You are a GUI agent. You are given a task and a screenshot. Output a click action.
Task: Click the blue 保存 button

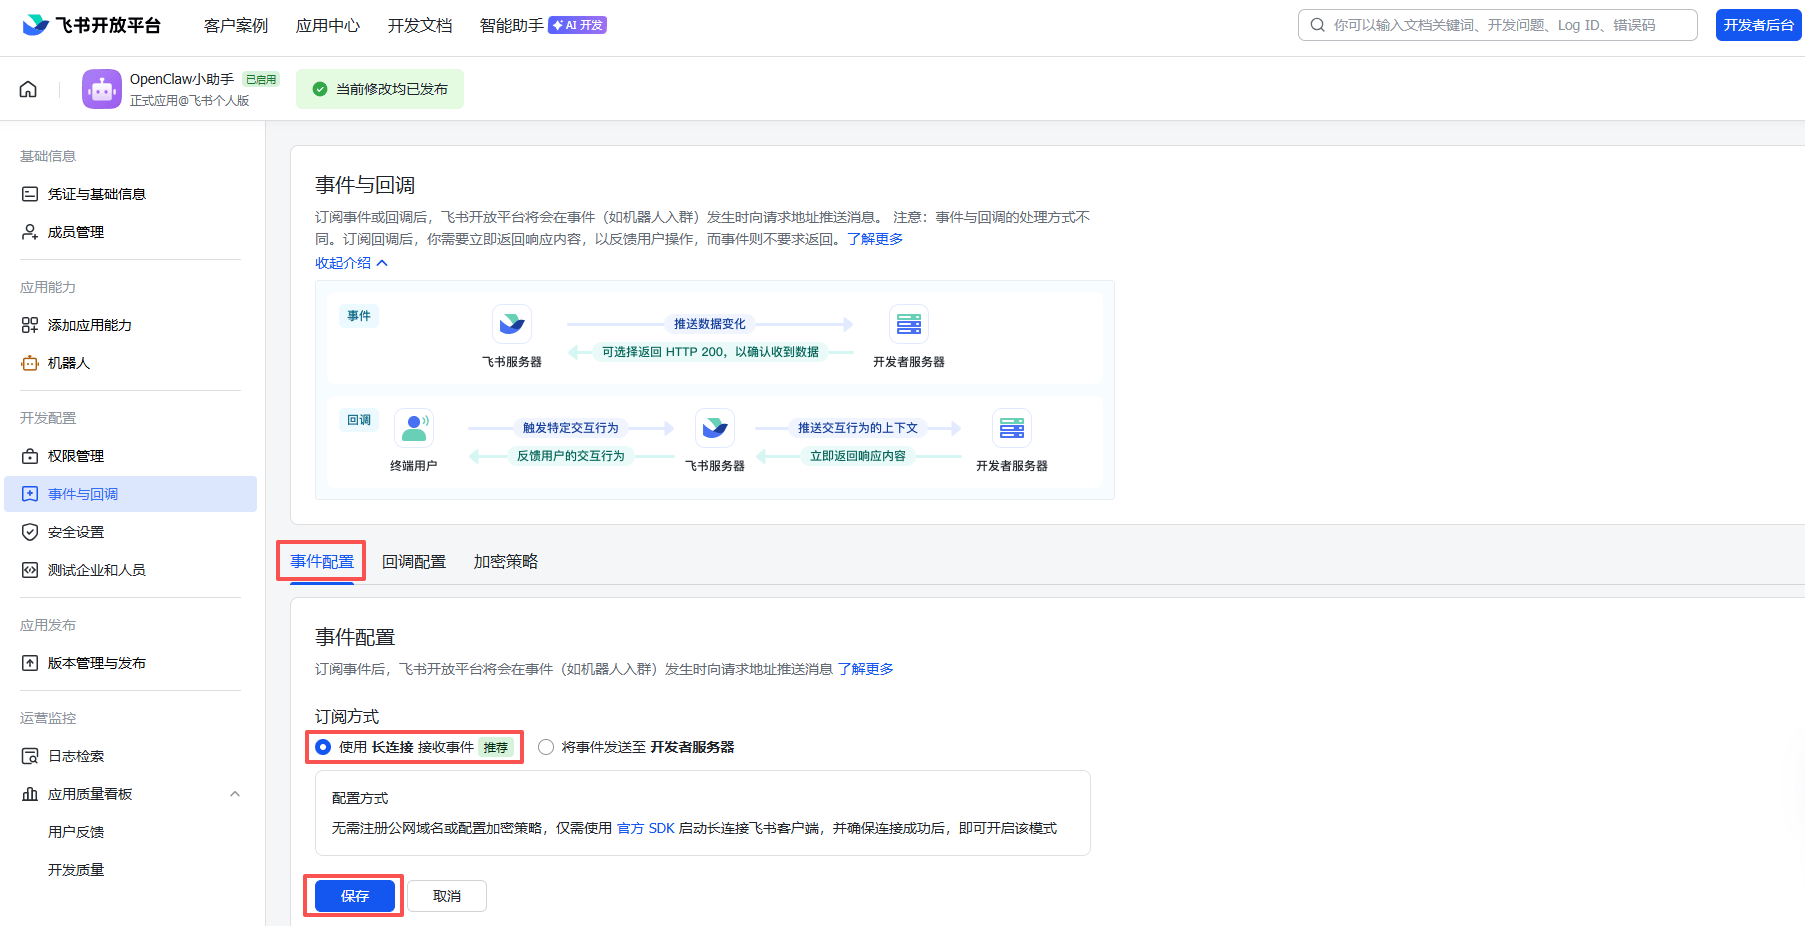(x=354, y=896)
